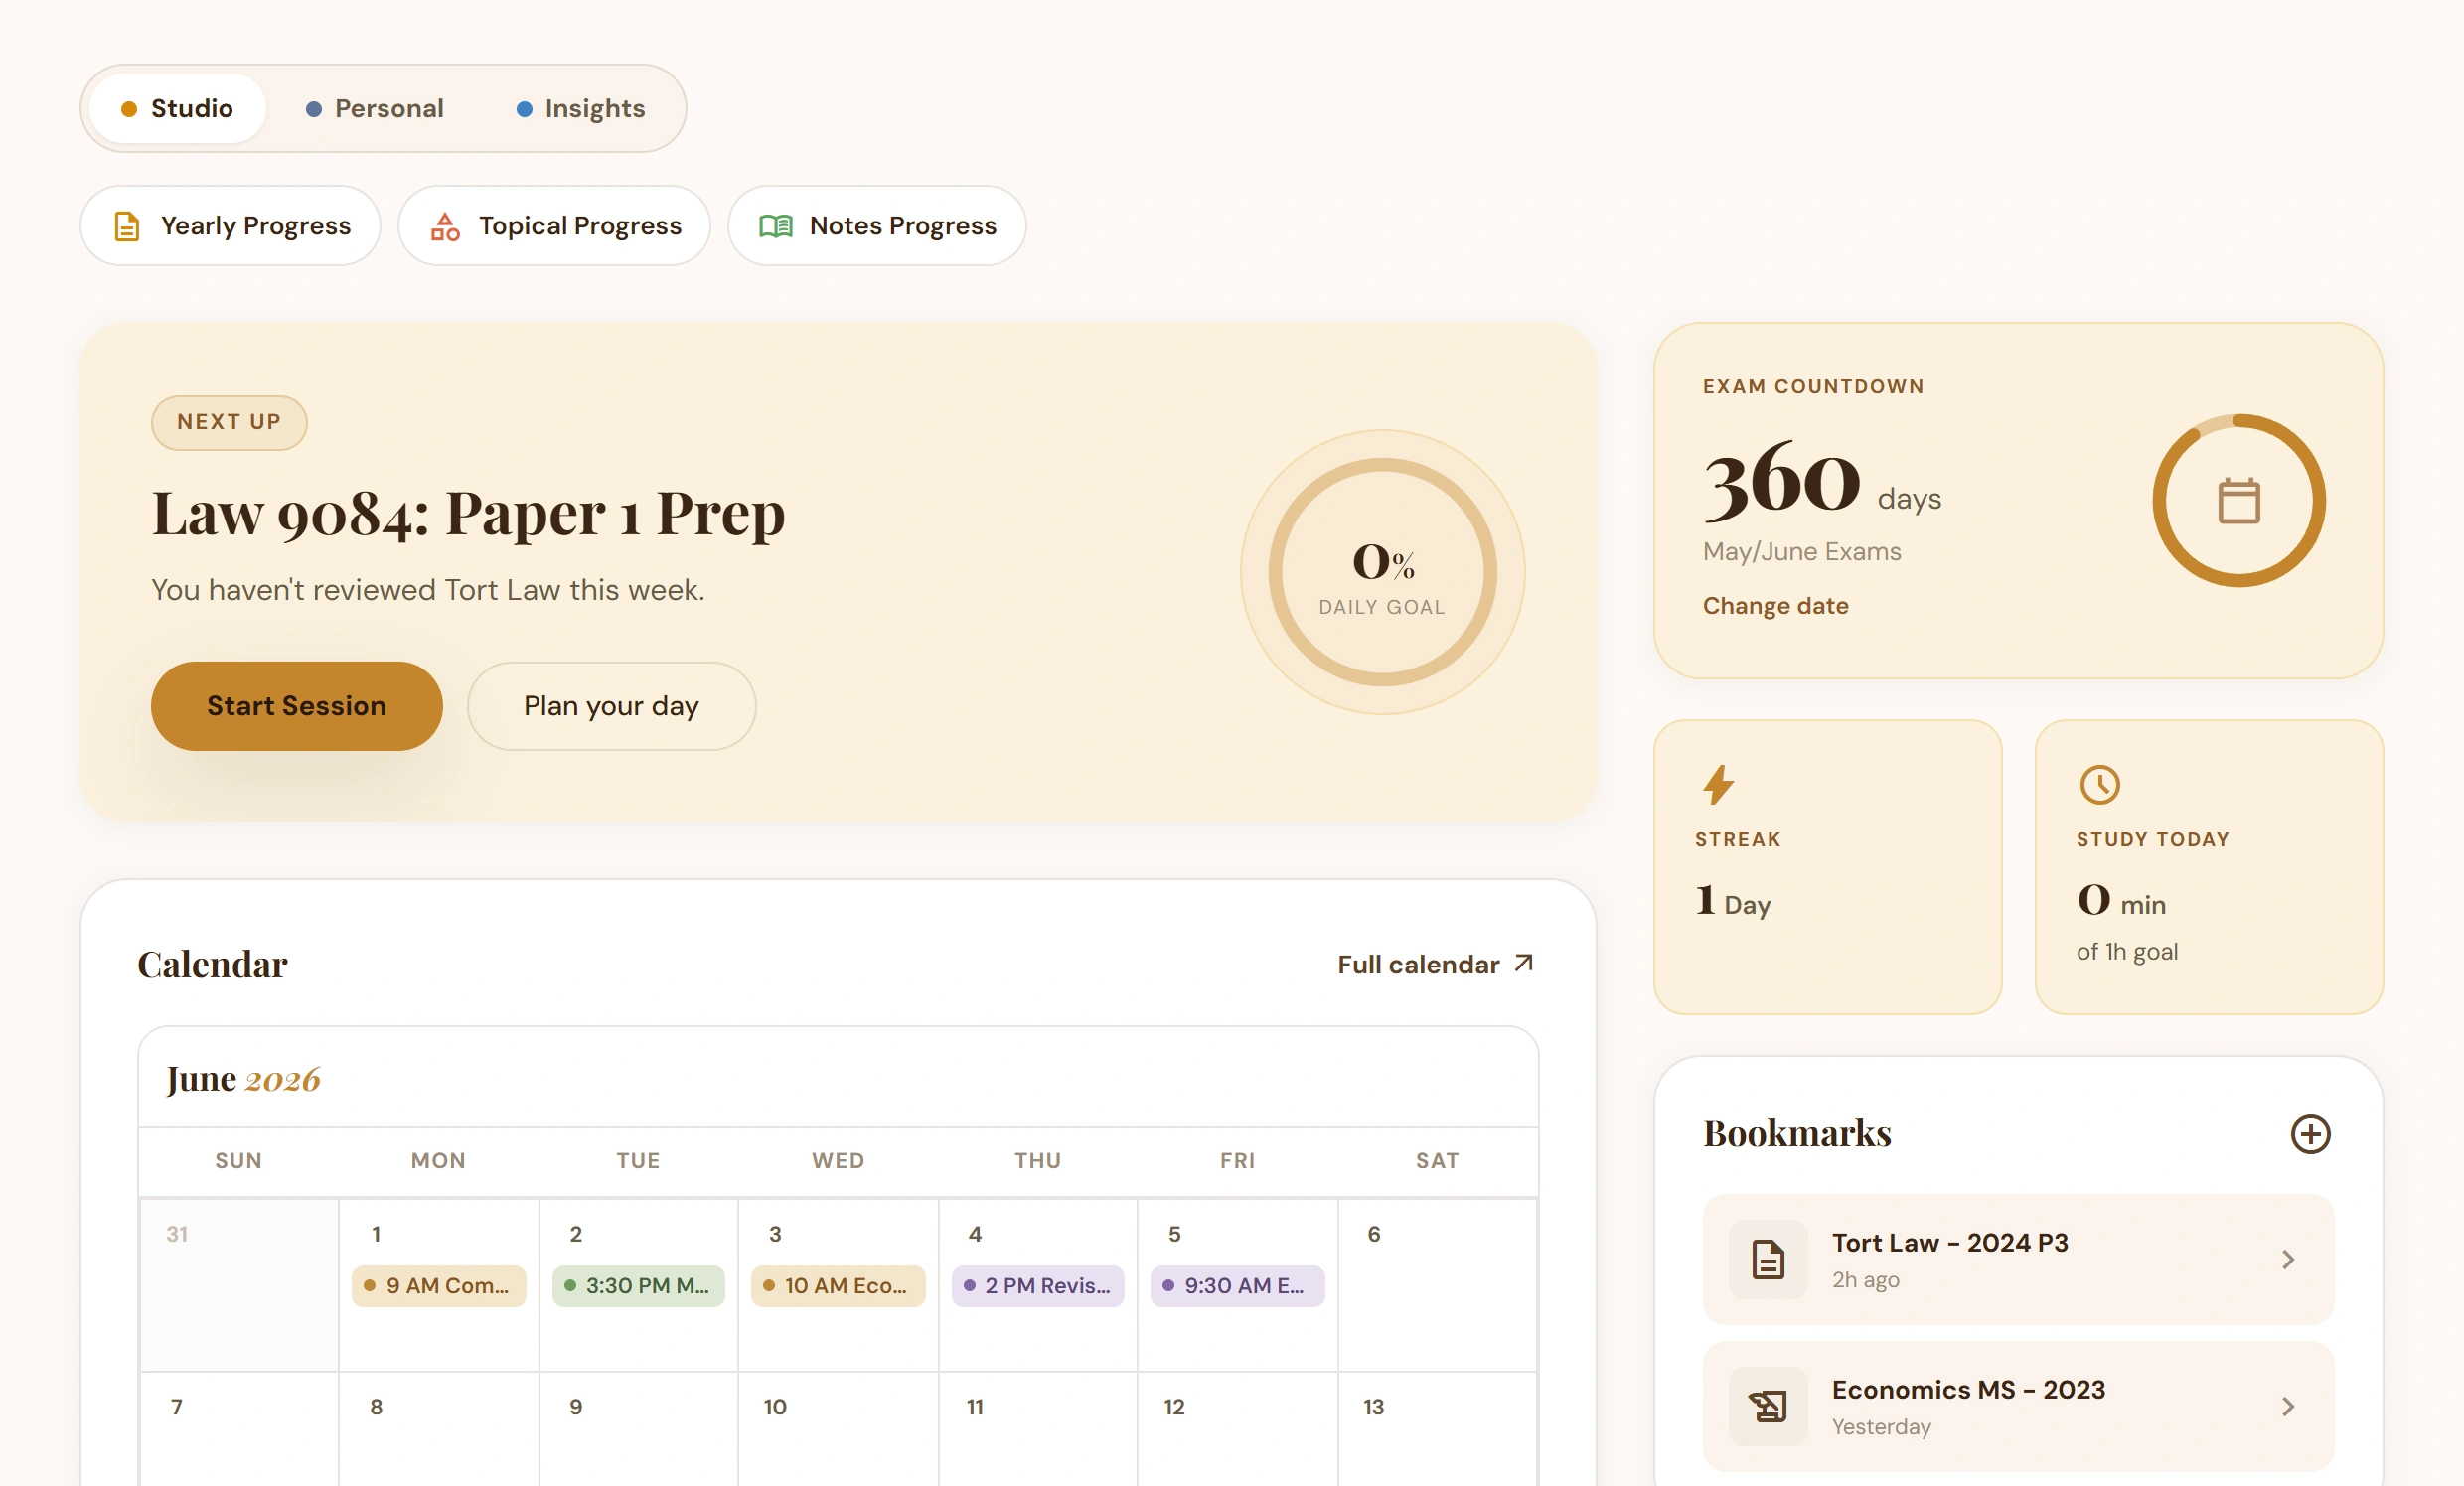Open the 9:30 AM E... event on June 5
The width and height of the screenshot is (2464, 1486).
pos(1238,1286)
